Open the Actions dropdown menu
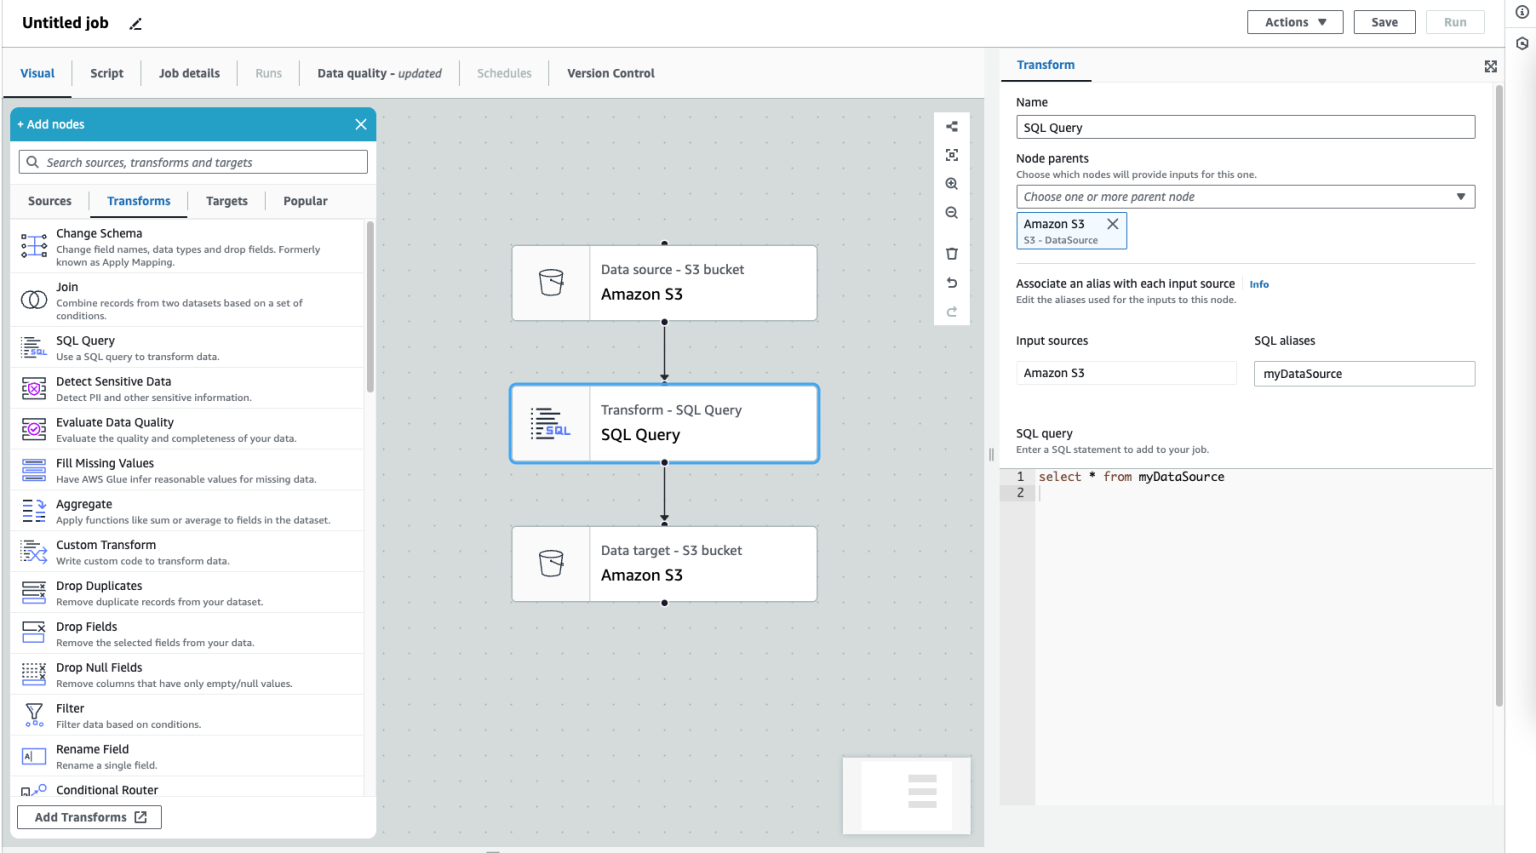The height and width of the screenshot is (853, 1536). (x=1294, y=22)
